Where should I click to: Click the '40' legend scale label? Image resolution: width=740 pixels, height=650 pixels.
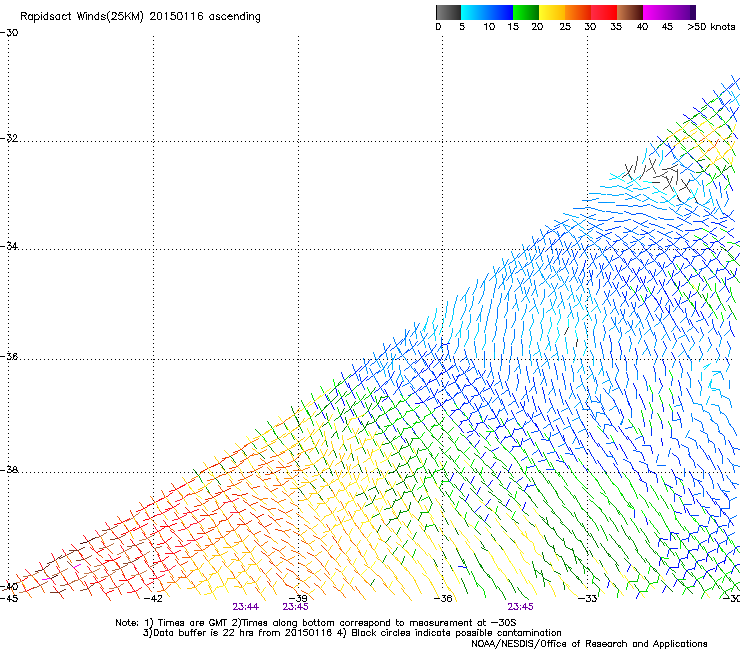pyautogui.click(x=642, y=27)
